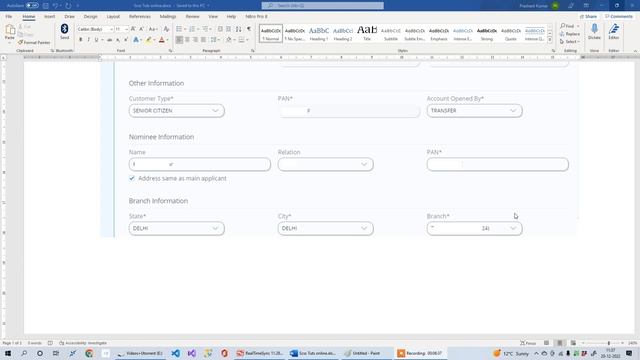Open Google Chrome from taskbar
This screenshot has width=640, height=360.
(x=89, y=353)
